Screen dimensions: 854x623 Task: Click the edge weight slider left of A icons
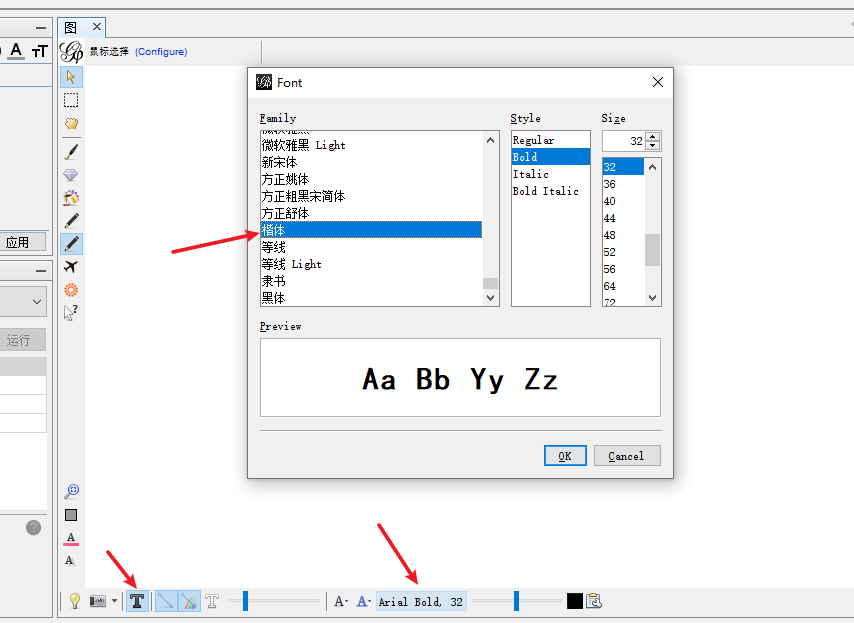tap(274, 601)
